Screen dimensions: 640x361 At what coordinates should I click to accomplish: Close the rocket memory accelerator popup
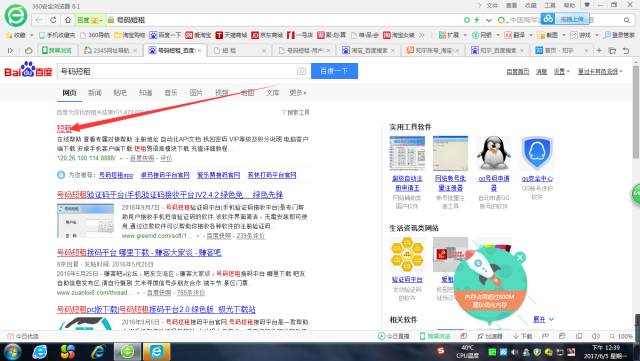click(520, 258)
